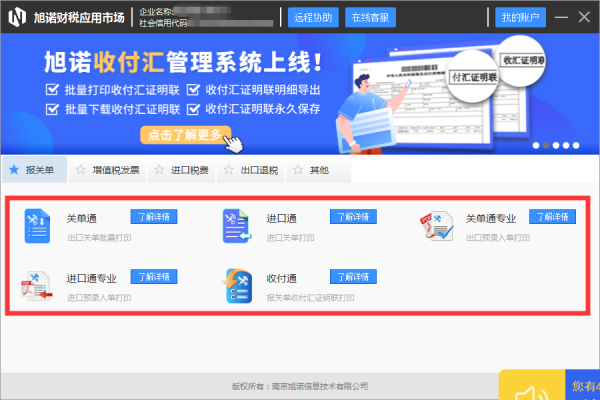Image resolution: width=600 pixels, height=400 pixels.
Task: Click the 收汇证明联 circle in banner
Action: 522,60
